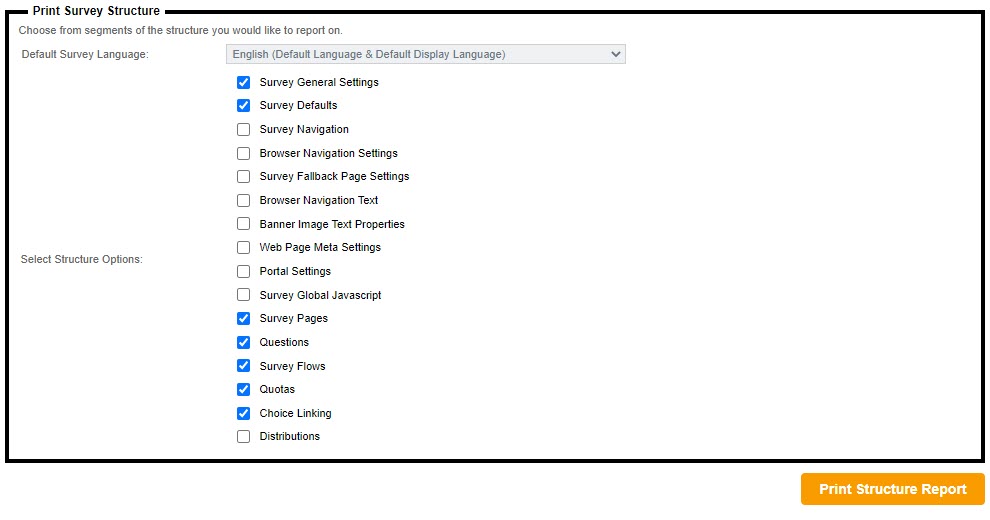Enable the Browser Navigation Text checkbox
The width and height of the screenshot is (990, 520).
[243, 200]
